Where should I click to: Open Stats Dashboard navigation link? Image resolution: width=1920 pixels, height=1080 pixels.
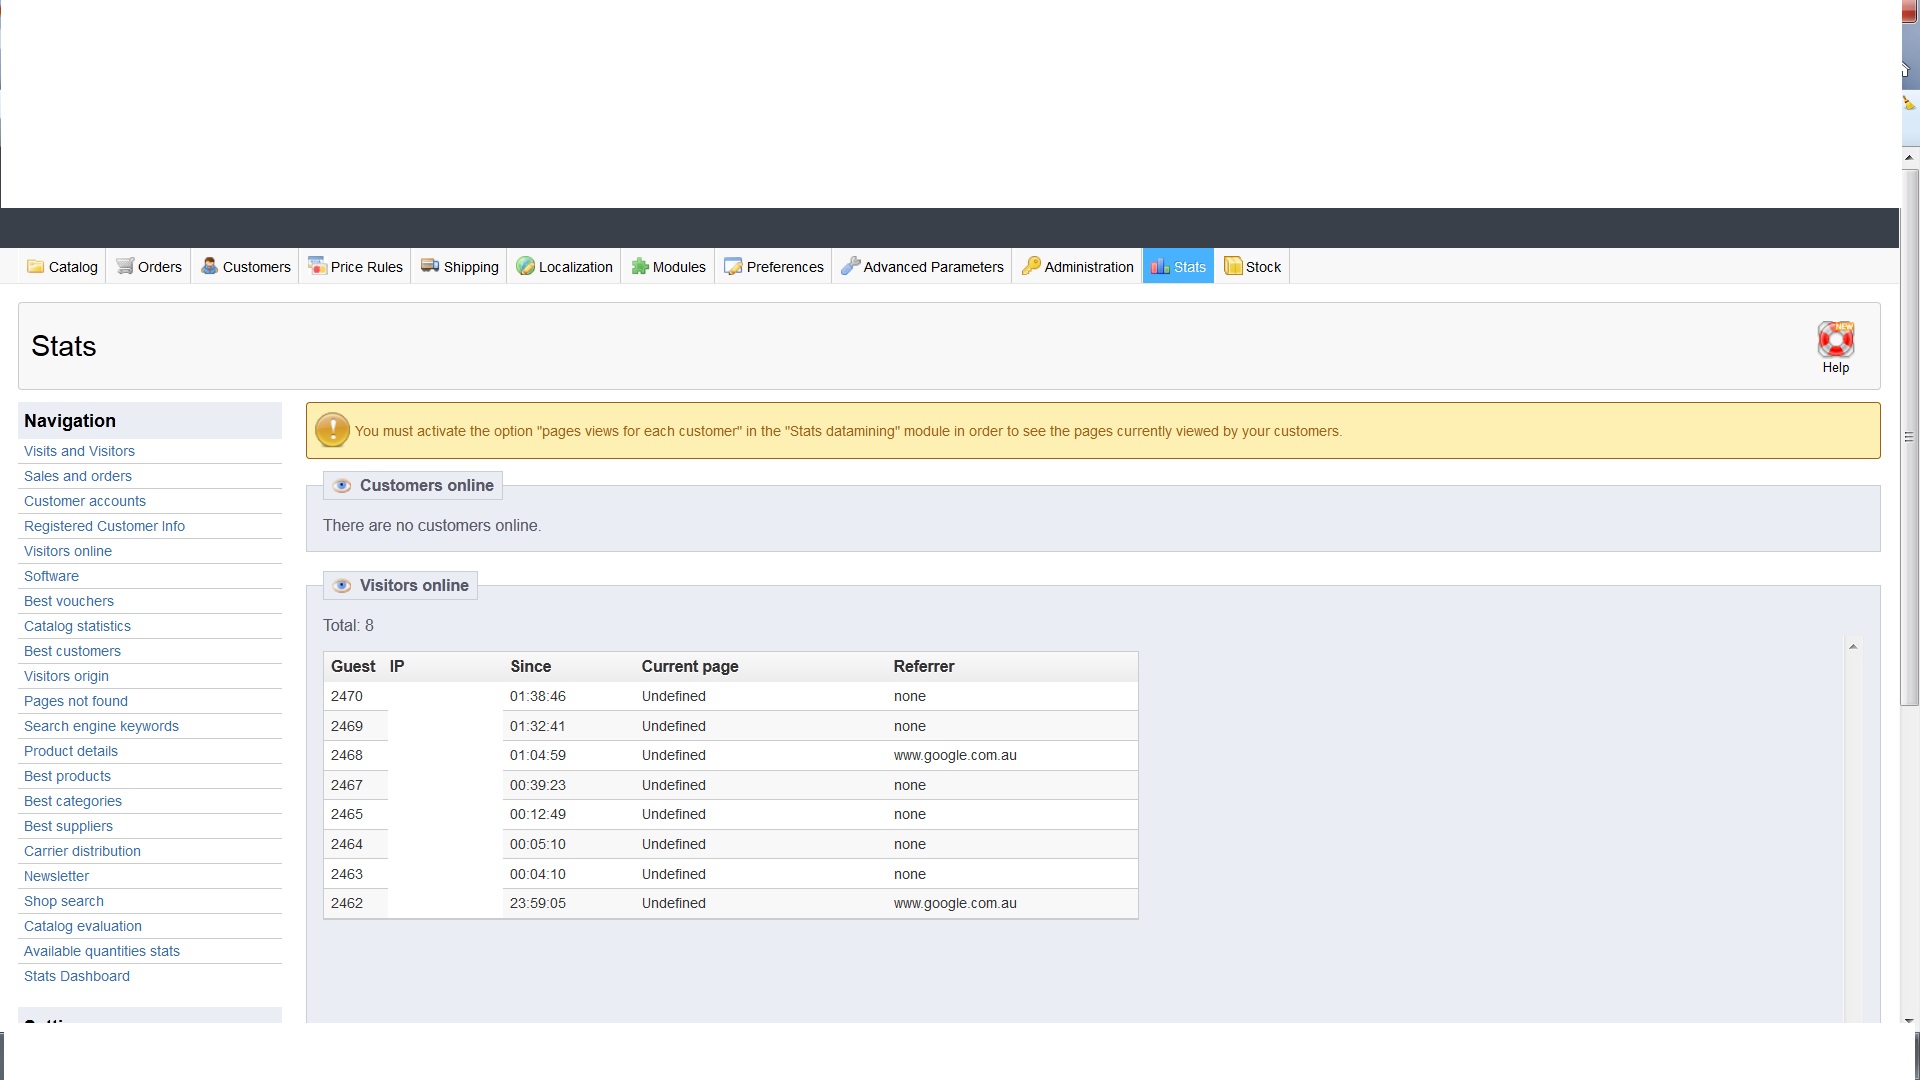[77, 976]
